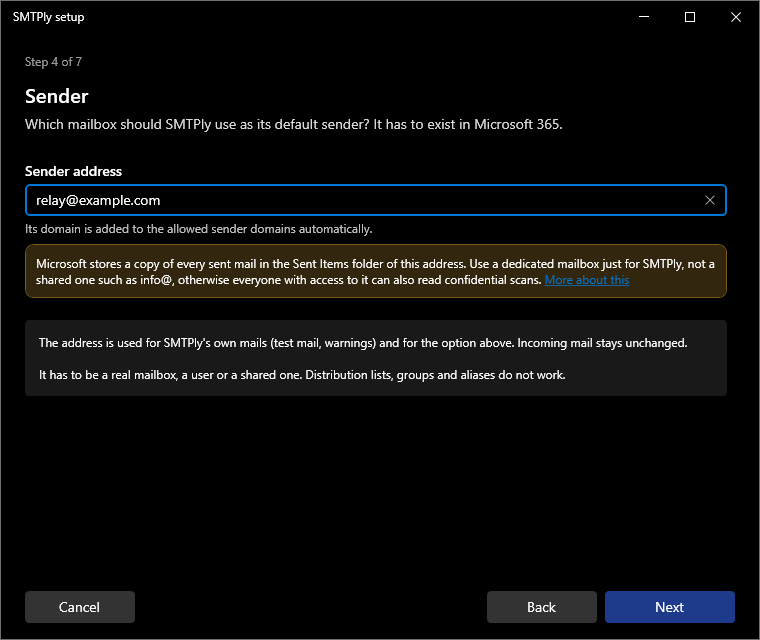Select the 'Its domain is added' hint text

click(x=199, y=229)
